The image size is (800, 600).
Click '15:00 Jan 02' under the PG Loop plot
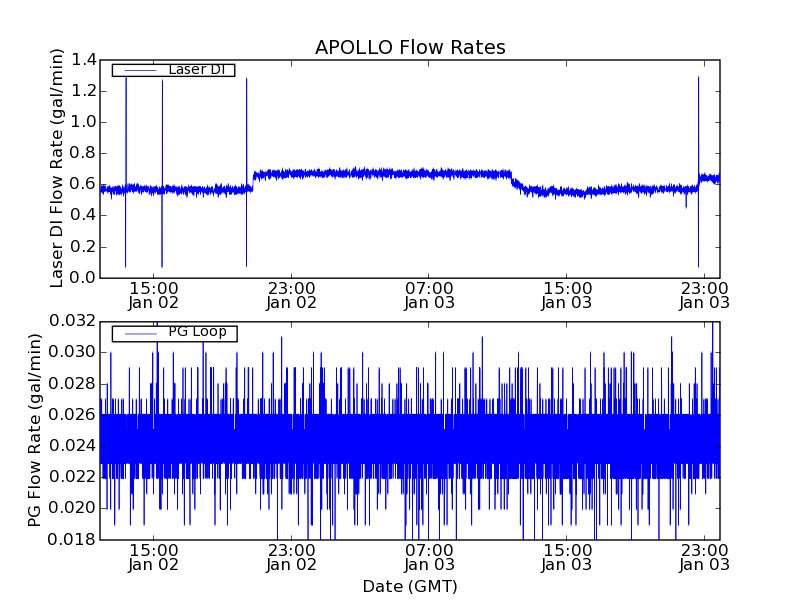point(154,558)
